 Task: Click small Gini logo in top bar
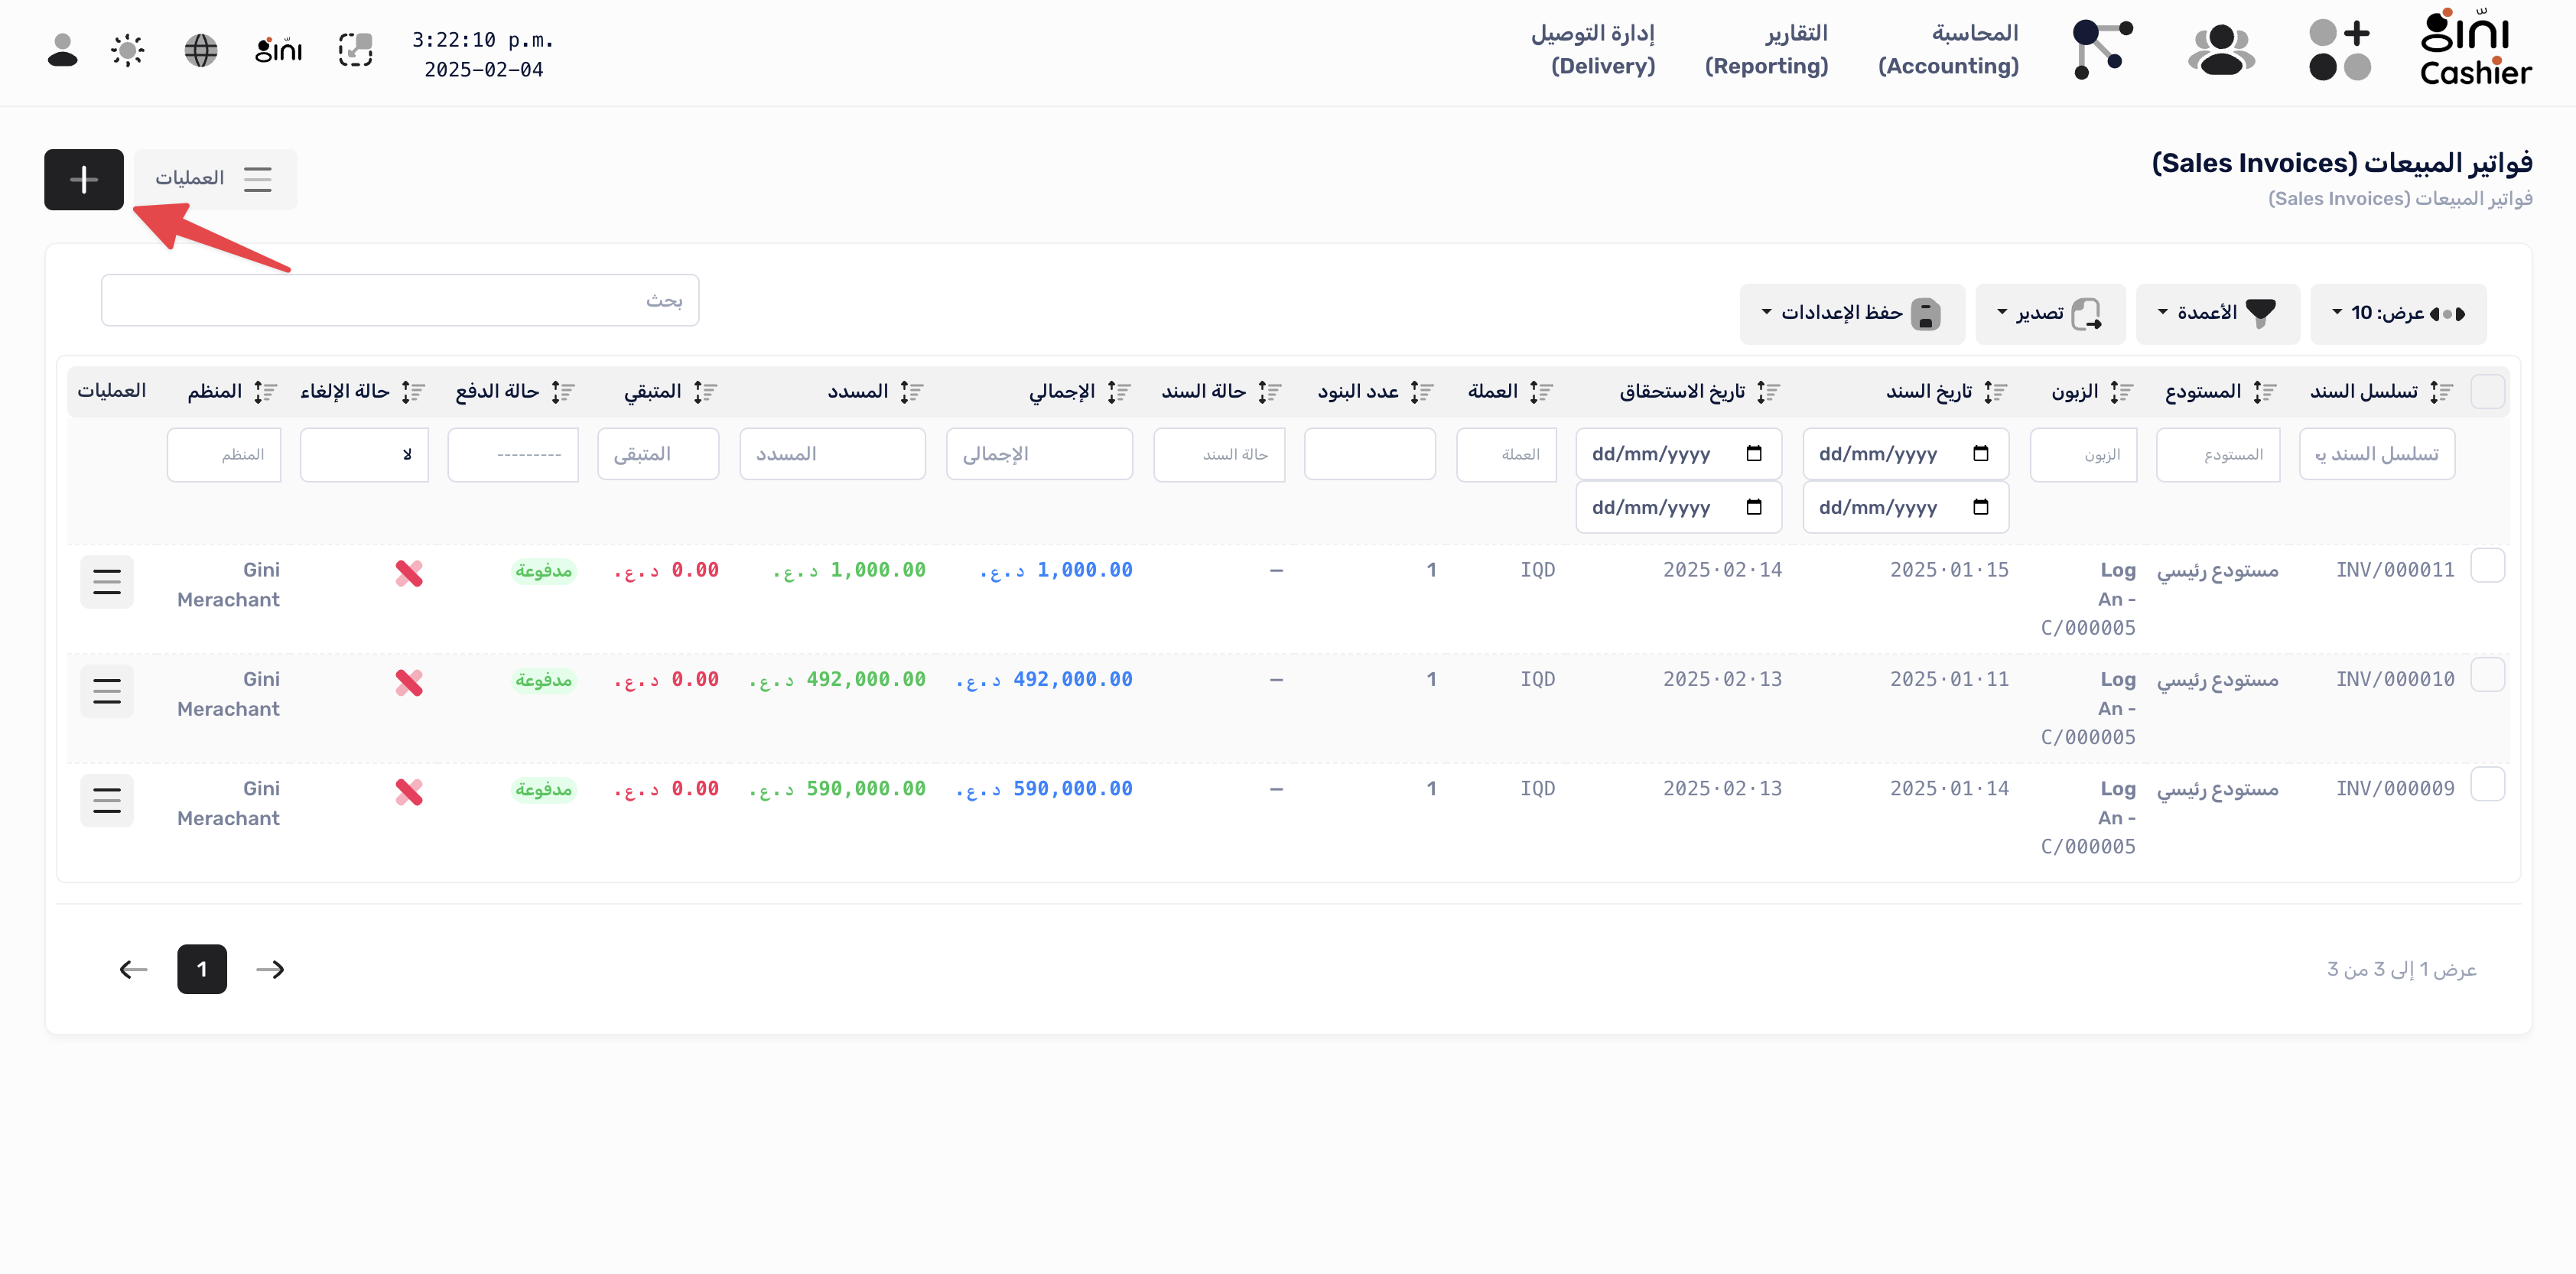coord(278,49)
